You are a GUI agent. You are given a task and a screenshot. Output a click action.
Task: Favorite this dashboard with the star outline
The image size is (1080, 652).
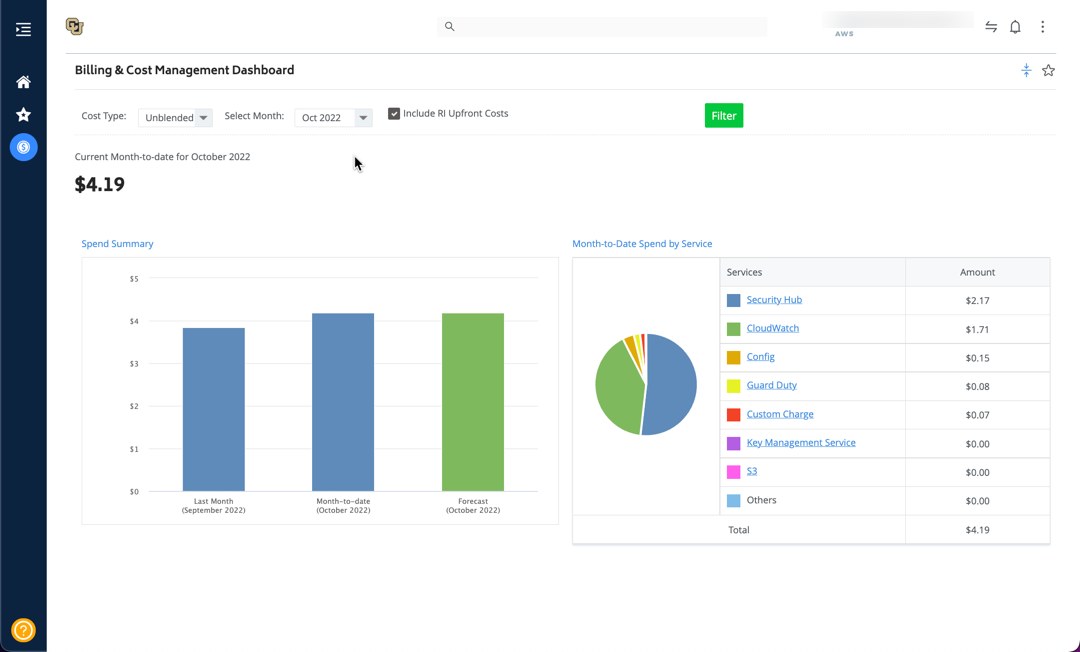pos(1048,70)
